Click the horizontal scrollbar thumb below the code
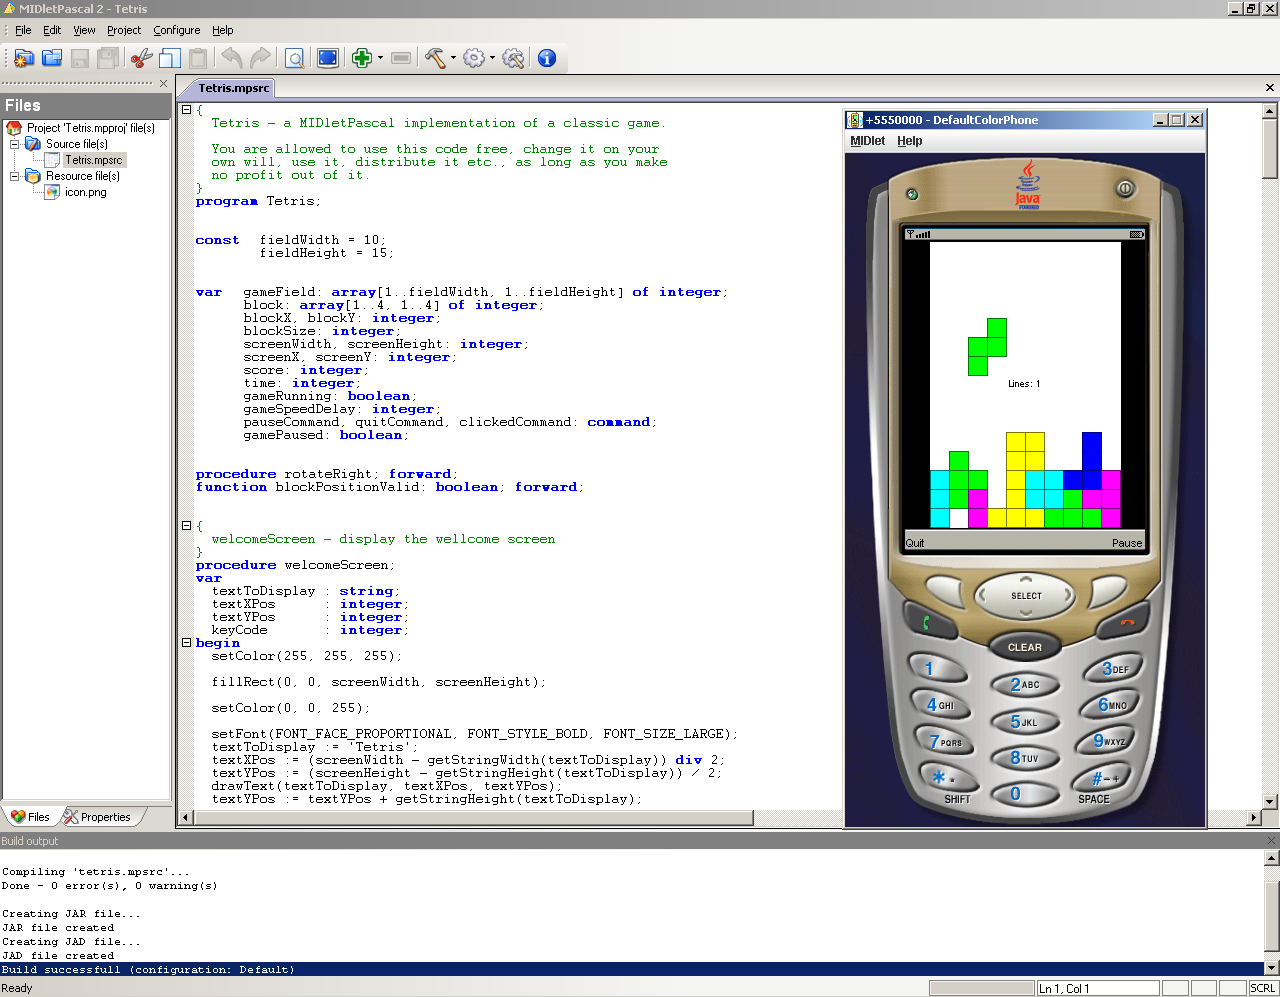 472,818
